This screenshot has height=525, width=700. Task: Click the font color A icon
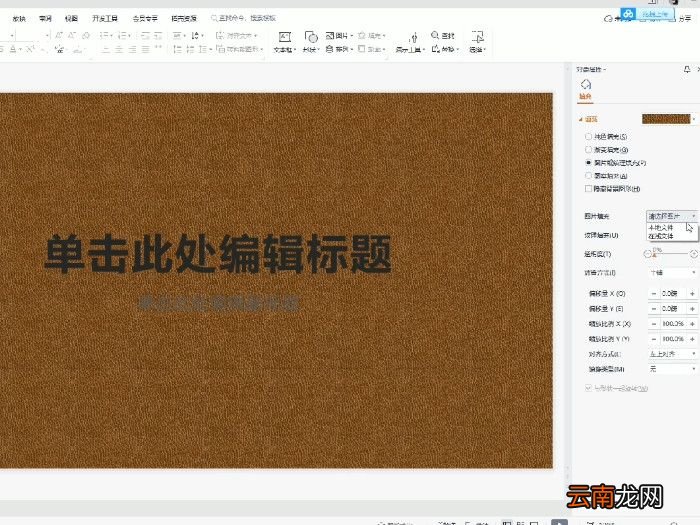click(15, 49)
